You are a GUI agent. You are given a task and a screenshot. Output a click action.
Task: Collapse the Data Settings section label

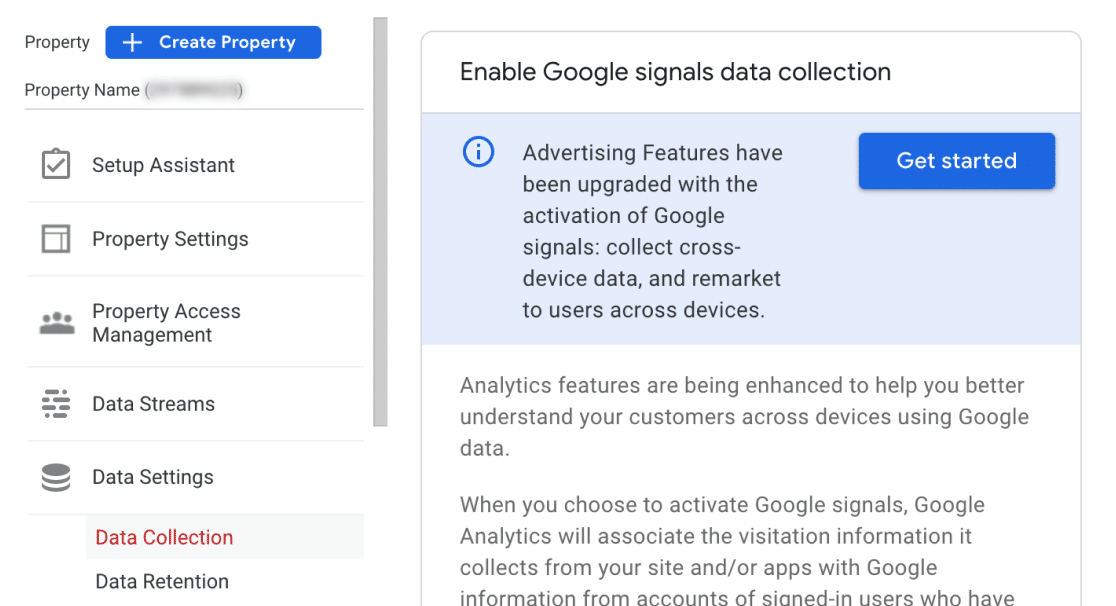(x=152, y=477)
